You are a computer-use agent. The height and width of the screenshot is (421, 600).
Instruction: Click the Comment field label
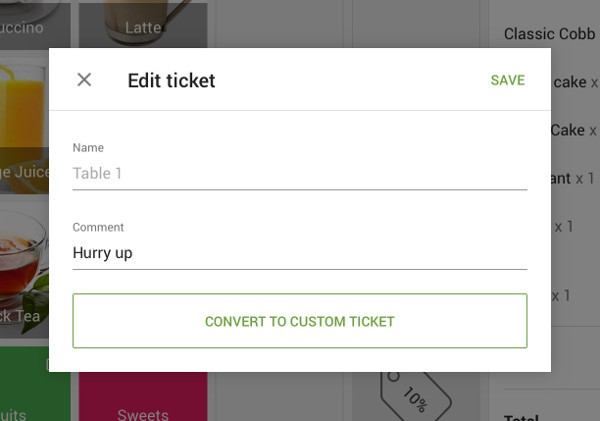click(98, 228)
